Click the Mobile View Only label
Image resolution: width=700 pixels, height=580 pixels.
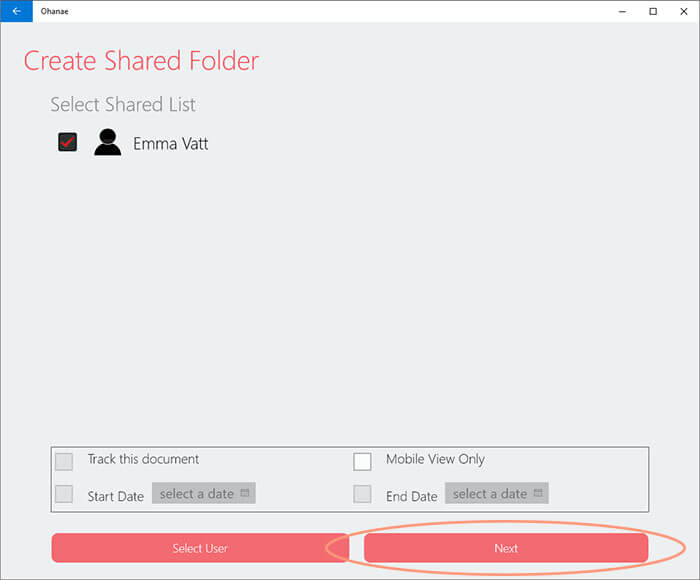[x=435, y=459]
